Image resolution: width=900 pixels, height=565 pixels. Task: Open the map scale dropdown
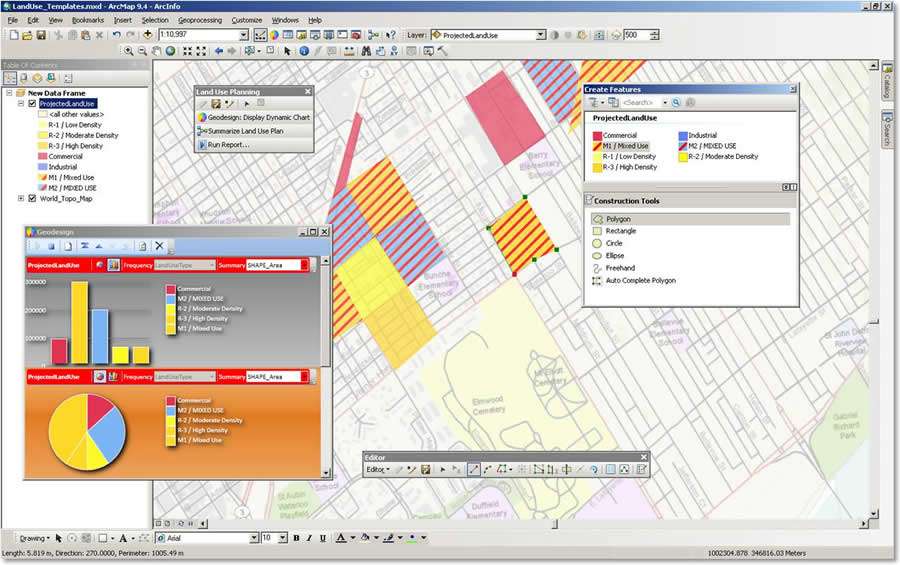(244, 35)
